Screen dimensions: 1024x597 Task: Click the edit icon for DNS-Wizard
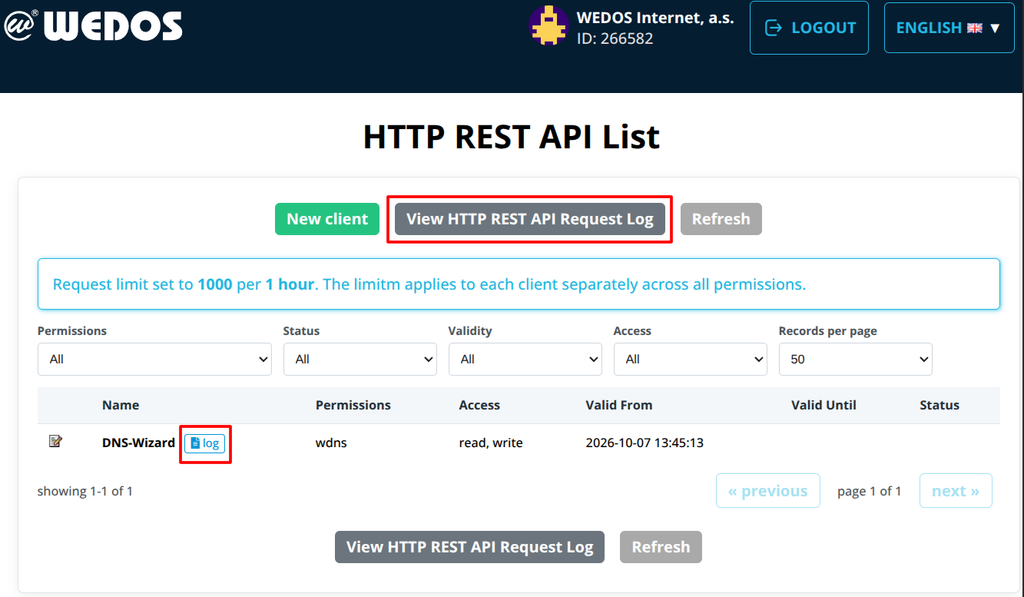point(56,442)
